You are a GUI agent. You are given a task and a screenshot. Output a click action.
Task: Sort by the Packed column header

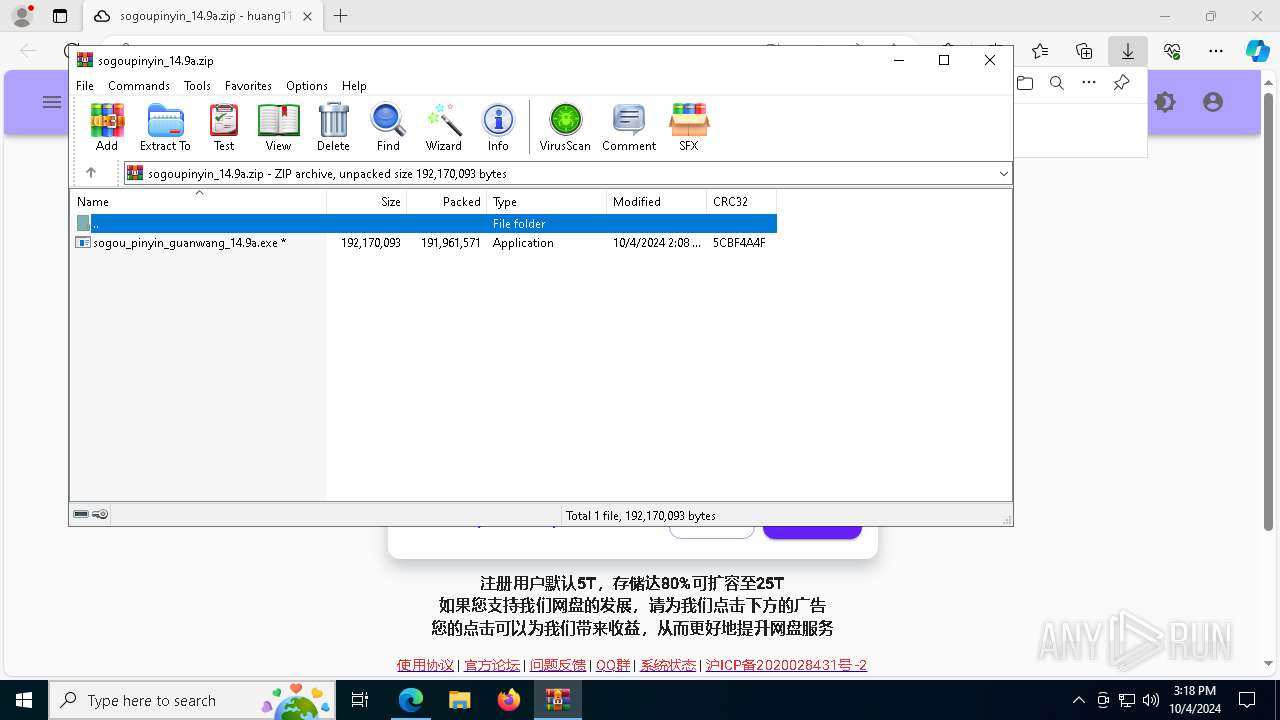446,201
